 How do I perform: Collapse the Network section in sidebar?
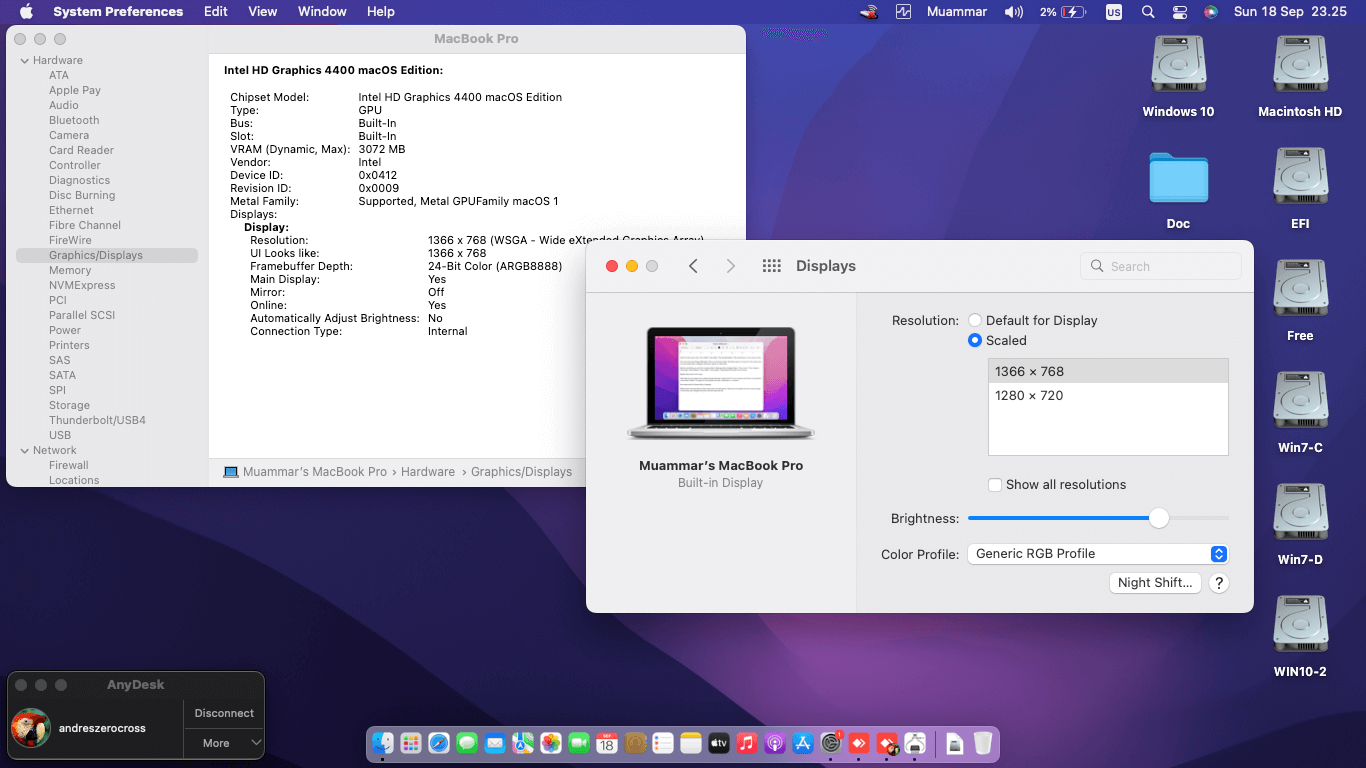click(24, 450)
